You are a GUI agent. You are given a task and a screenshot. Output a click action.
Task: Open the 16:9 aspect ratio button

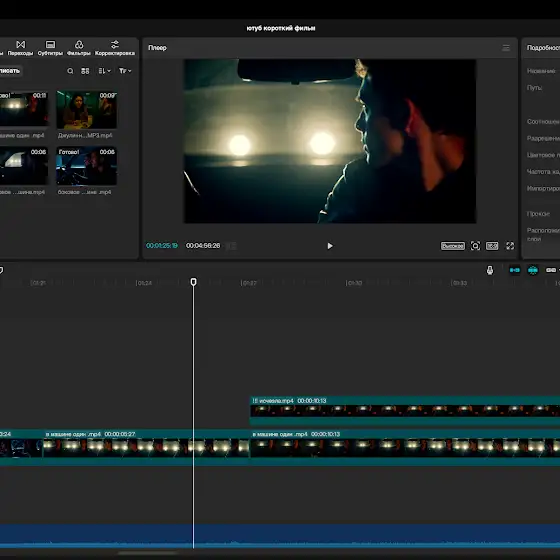492,246
